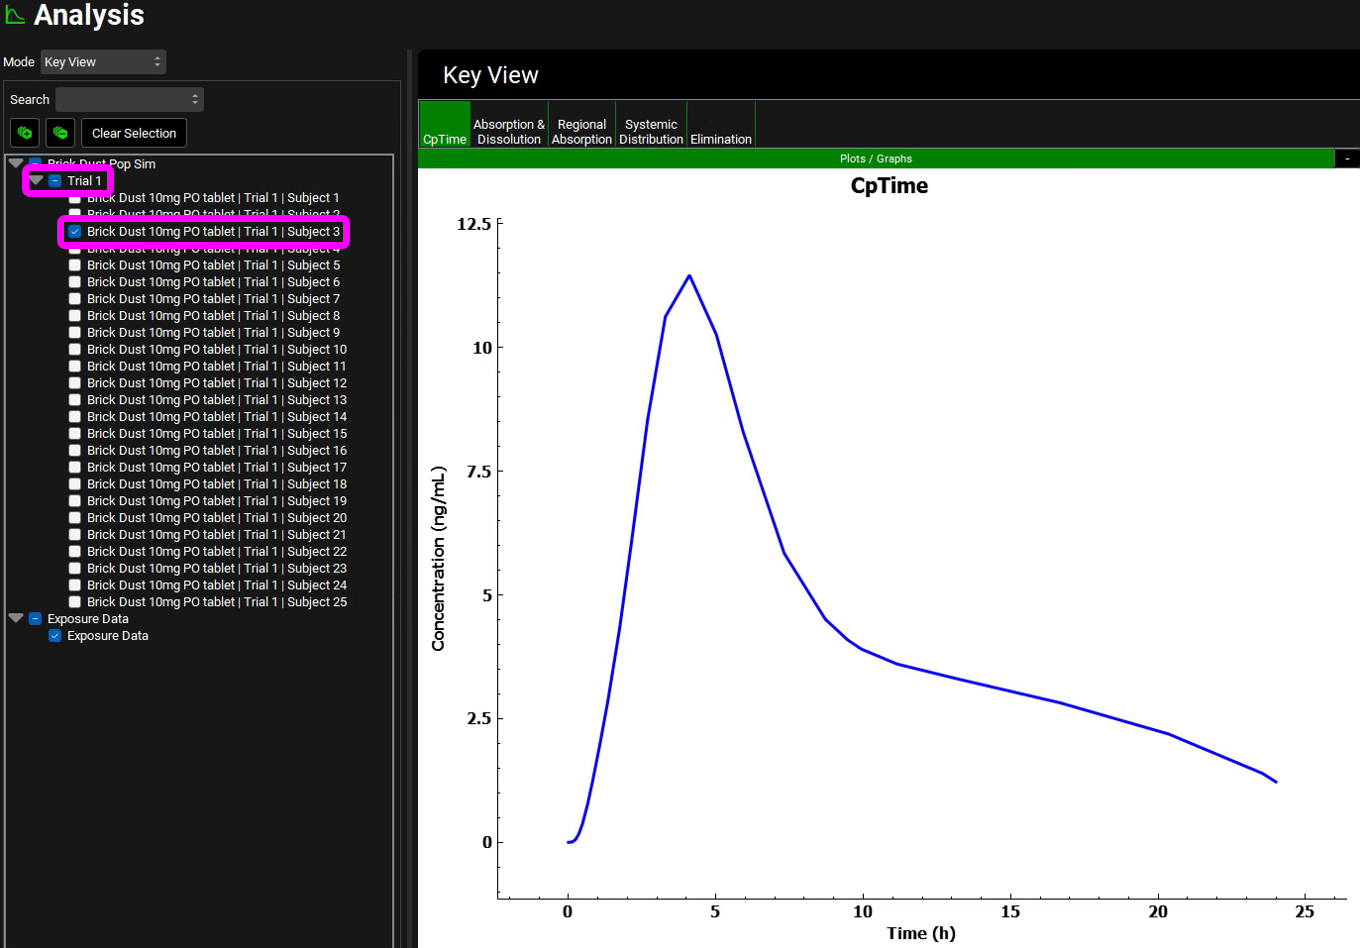
Task: Select Subject 15 tree item label
Action: point(216,434)
